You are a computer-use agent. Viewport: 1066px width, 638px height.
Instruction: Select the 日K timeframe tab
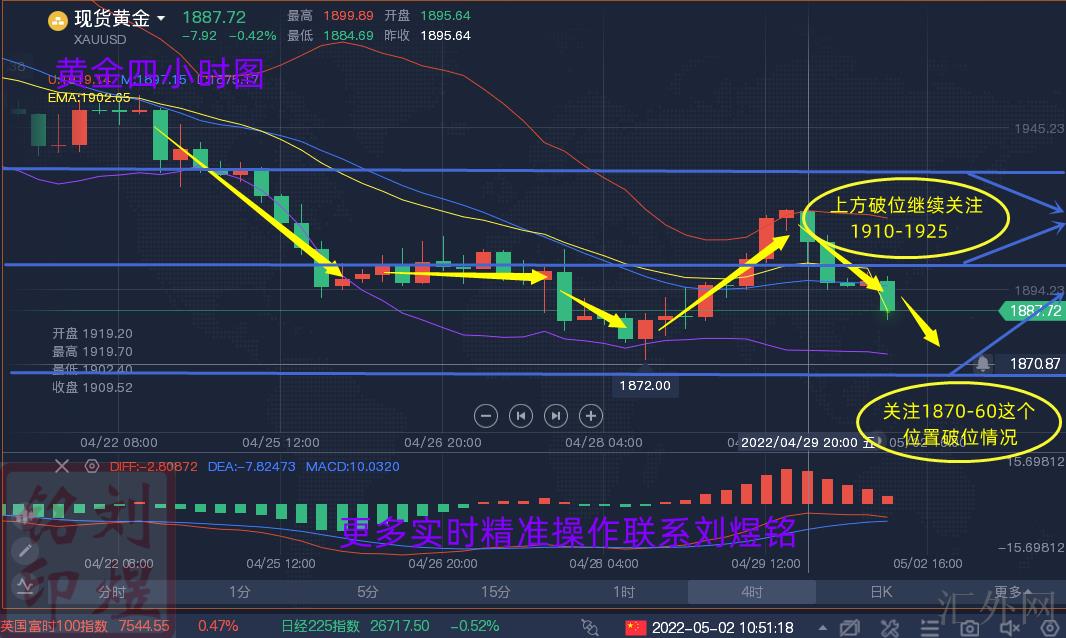(881, 592)
